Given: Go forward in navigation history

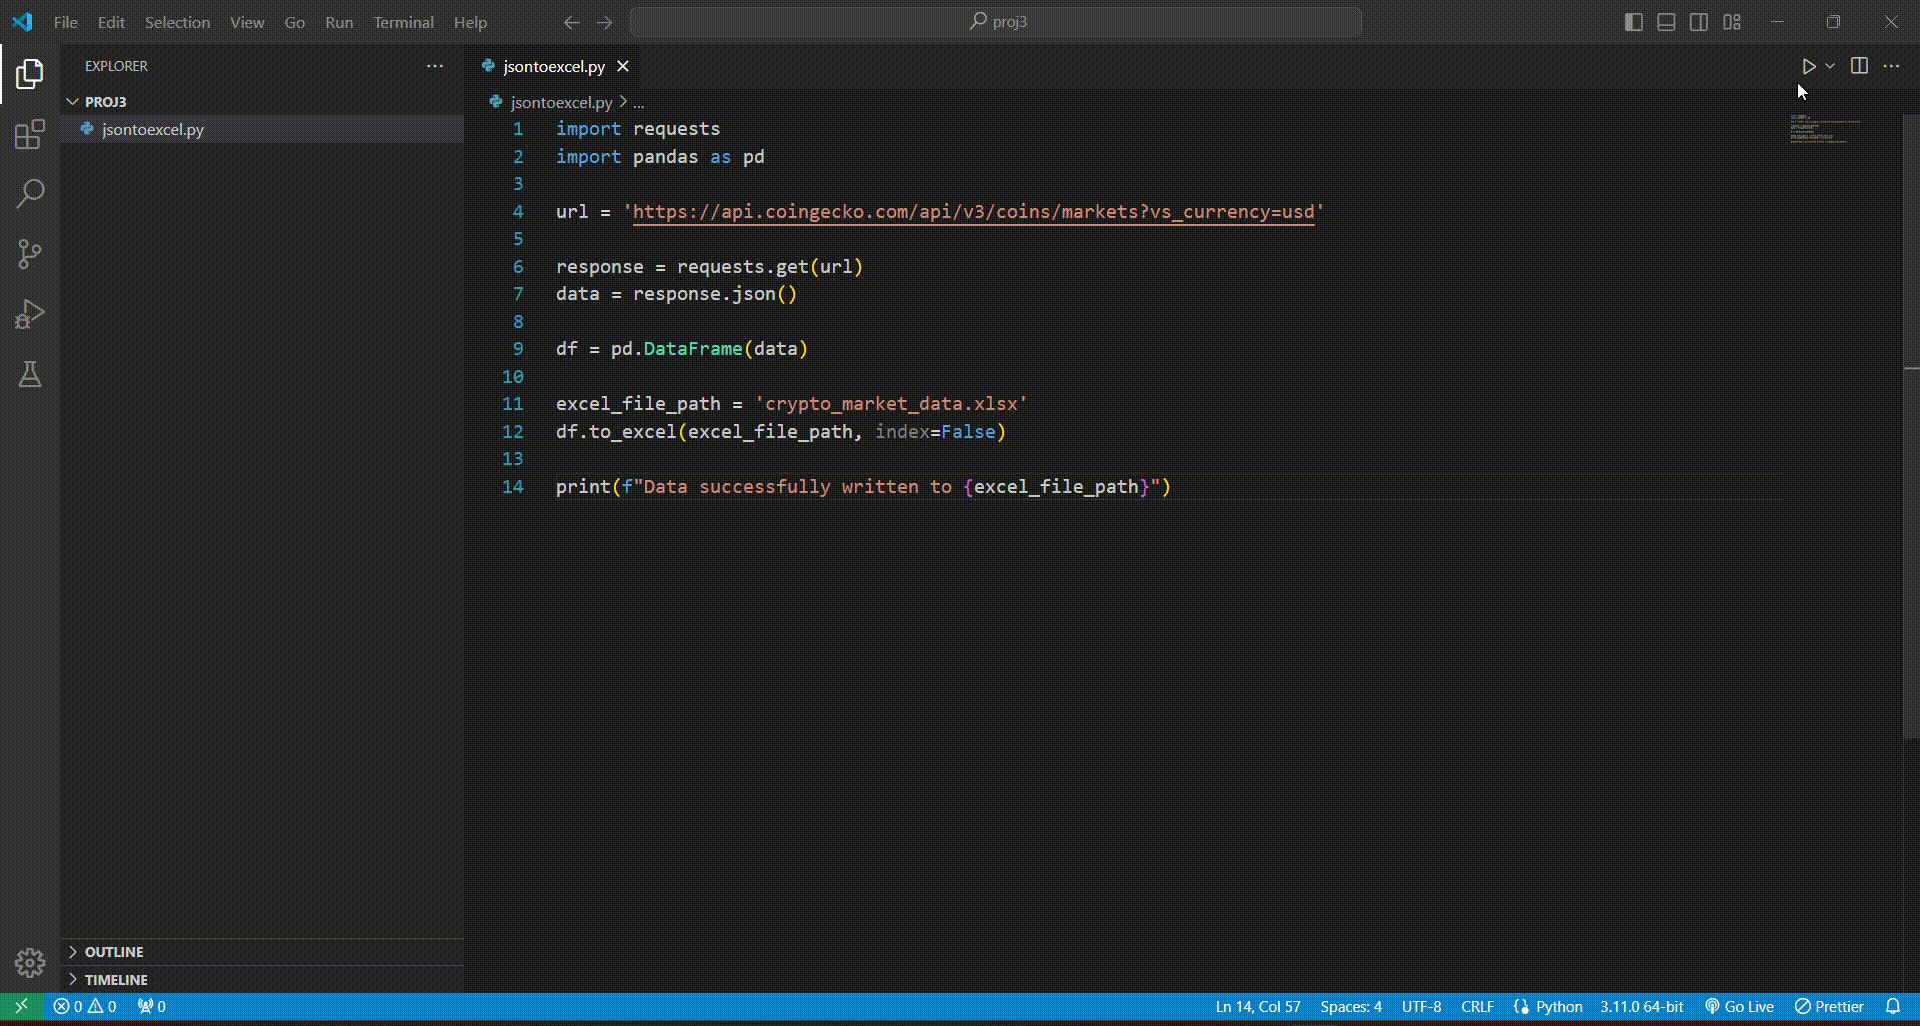Looking at the screenshot, I should (x=604, y=22).
